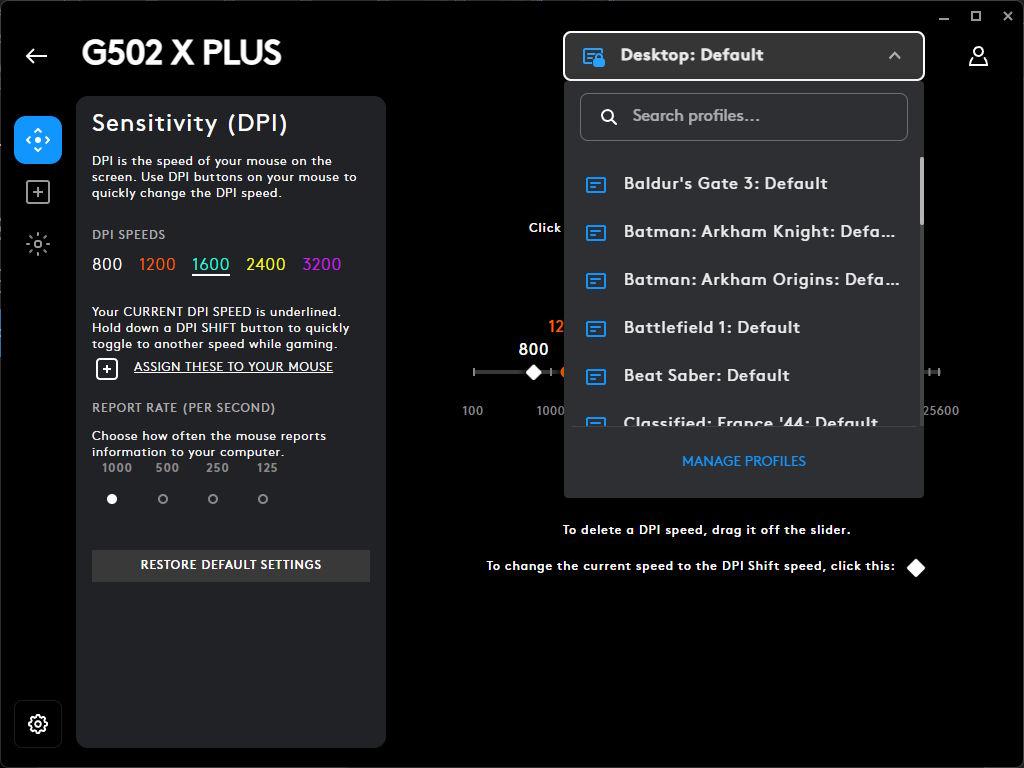
Task: Go back with the left arrow icon
Action: pos(37,56)
